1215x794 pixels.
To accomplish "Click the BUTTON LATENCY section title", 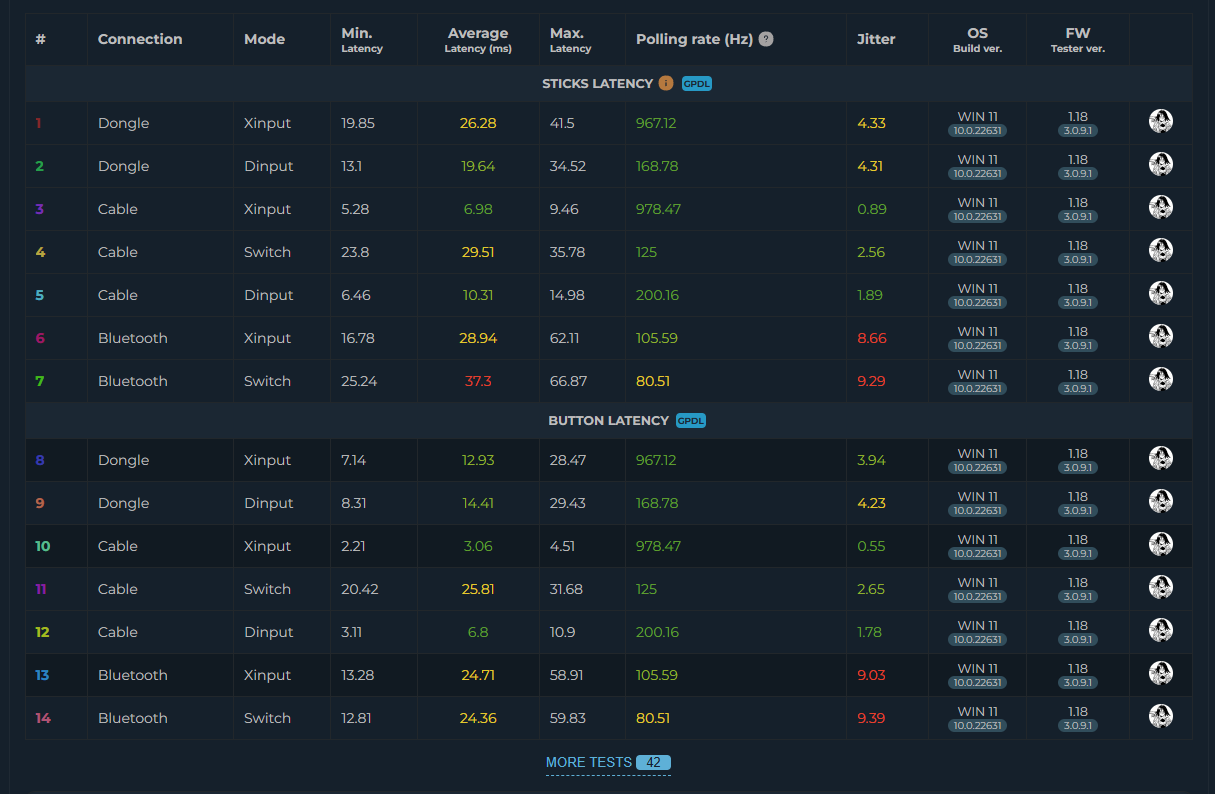I will coord(608,421).
